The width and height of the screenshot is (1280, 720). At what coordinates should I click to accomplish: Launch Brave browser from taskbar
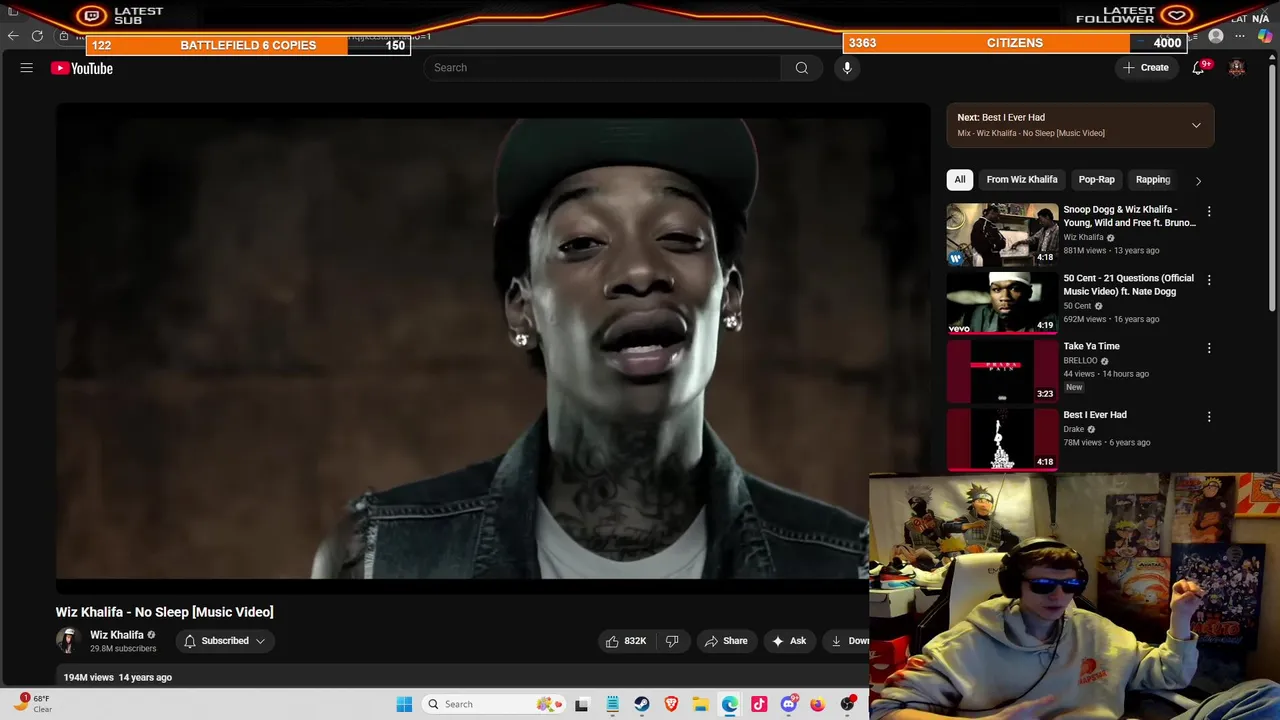[x=671, y=704]
